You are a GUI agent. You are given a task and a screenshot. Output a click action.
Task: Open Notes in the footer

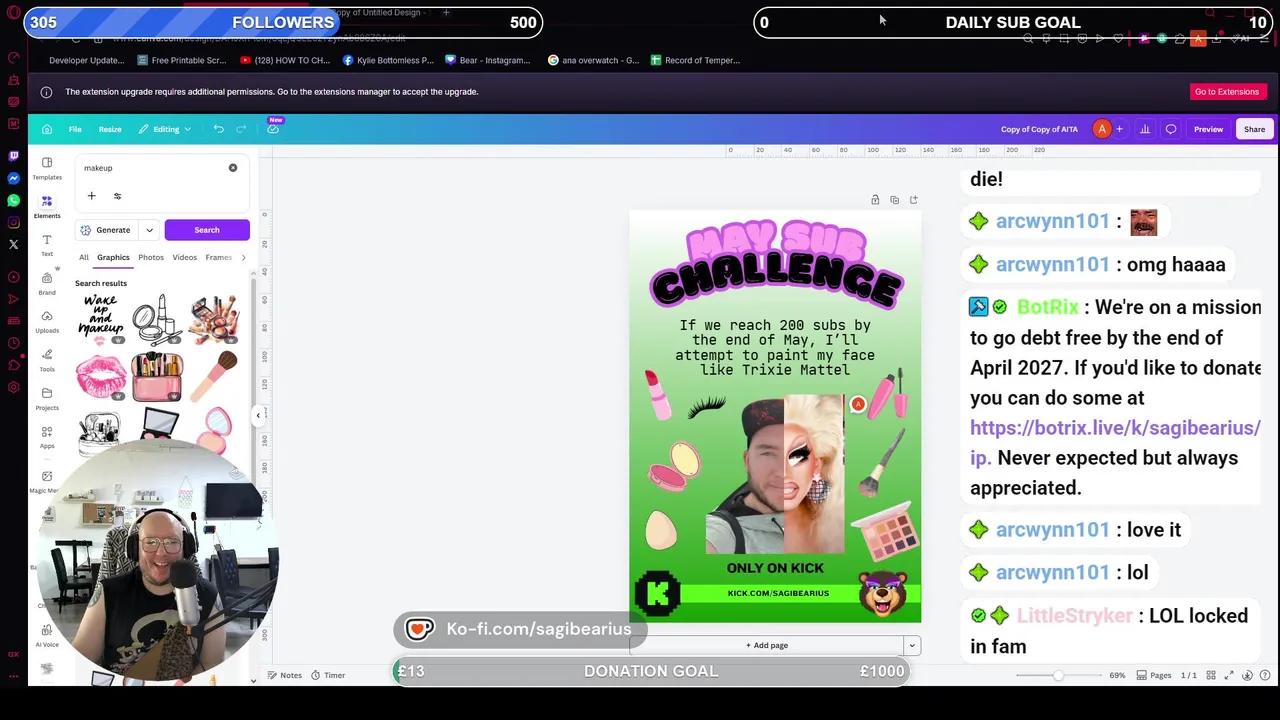click(x=283, y=675)
